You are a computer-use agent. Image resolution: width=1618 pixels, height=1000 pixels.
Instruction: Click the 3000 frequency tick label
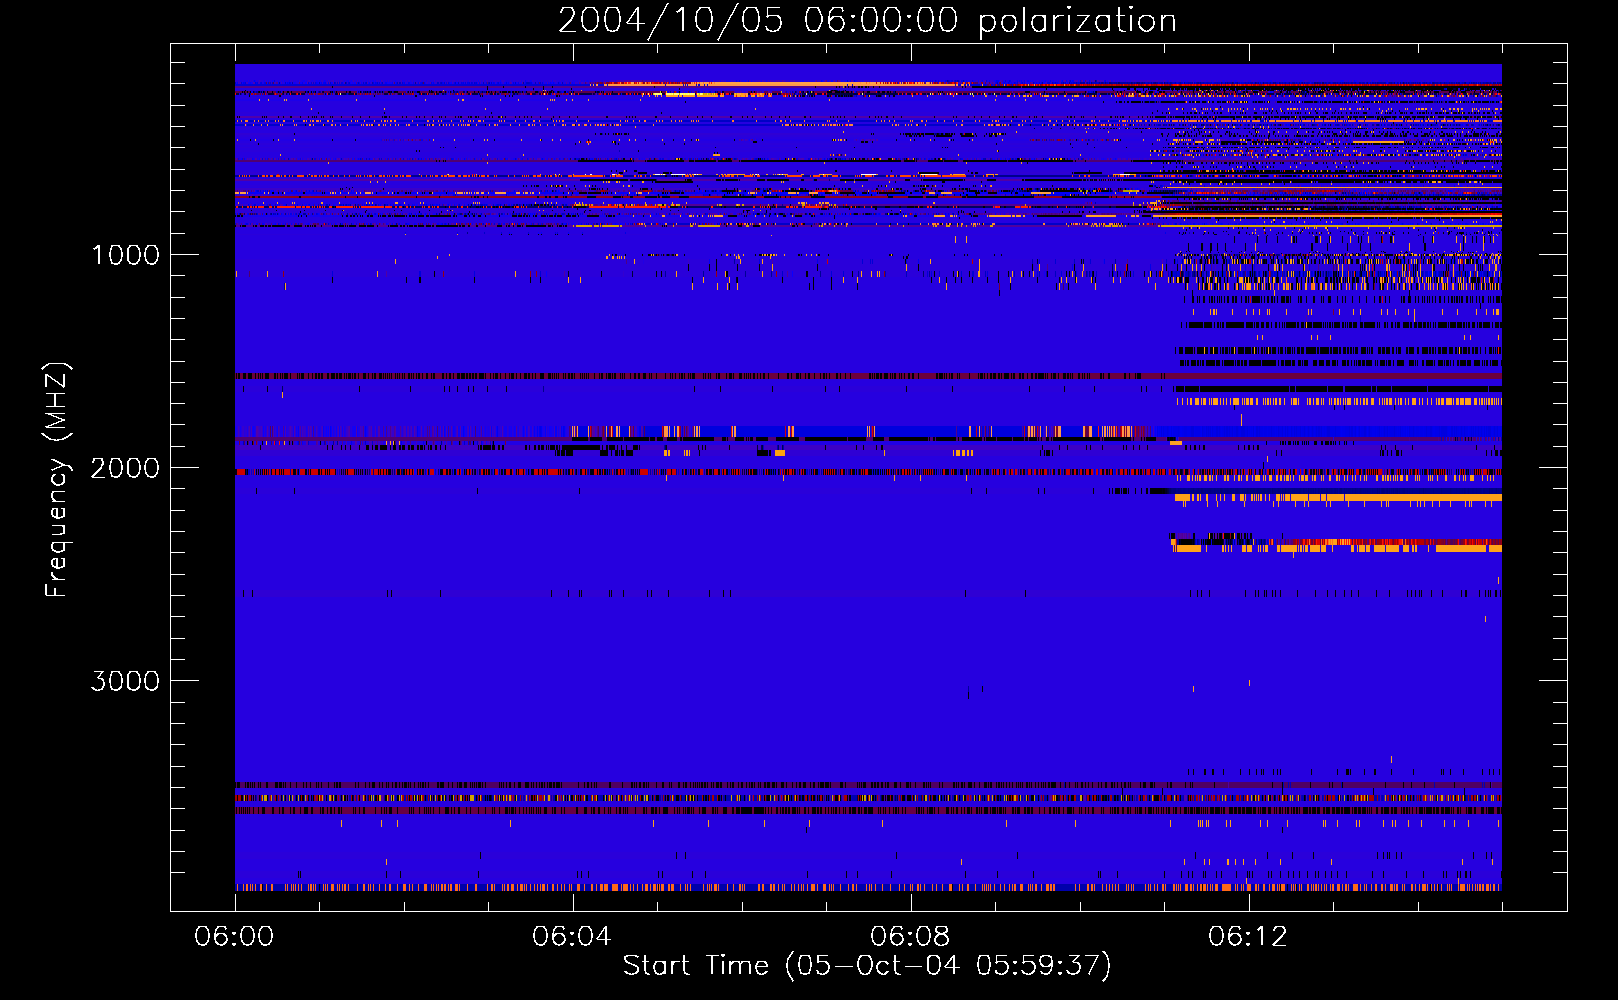[125, 681]
